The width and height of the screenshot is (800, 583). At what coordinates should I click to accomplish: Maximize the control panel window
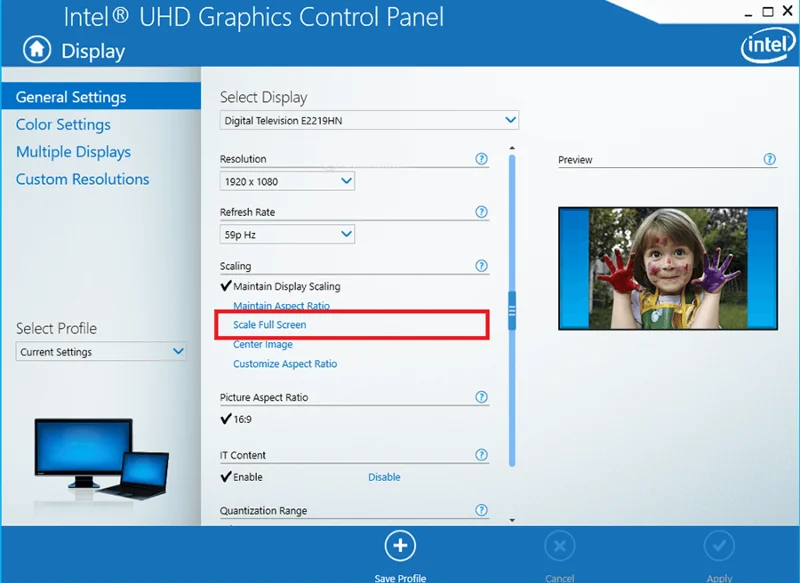[768, 12]
